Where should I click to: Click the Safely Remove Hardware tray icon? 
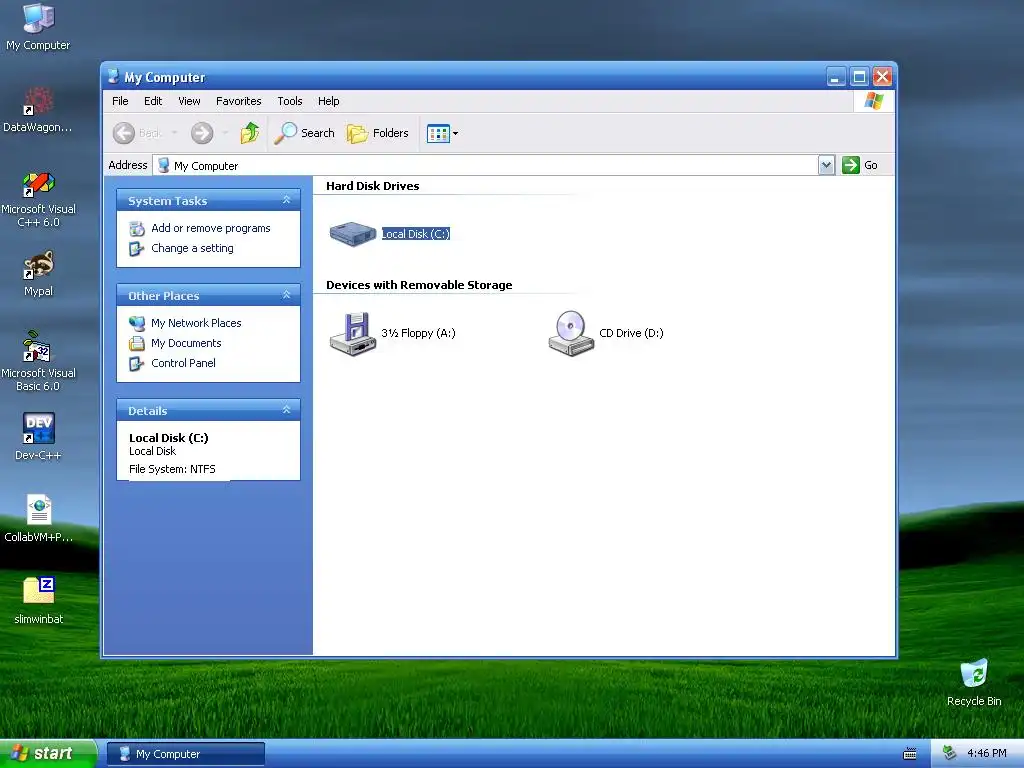[x=950, y=754]
